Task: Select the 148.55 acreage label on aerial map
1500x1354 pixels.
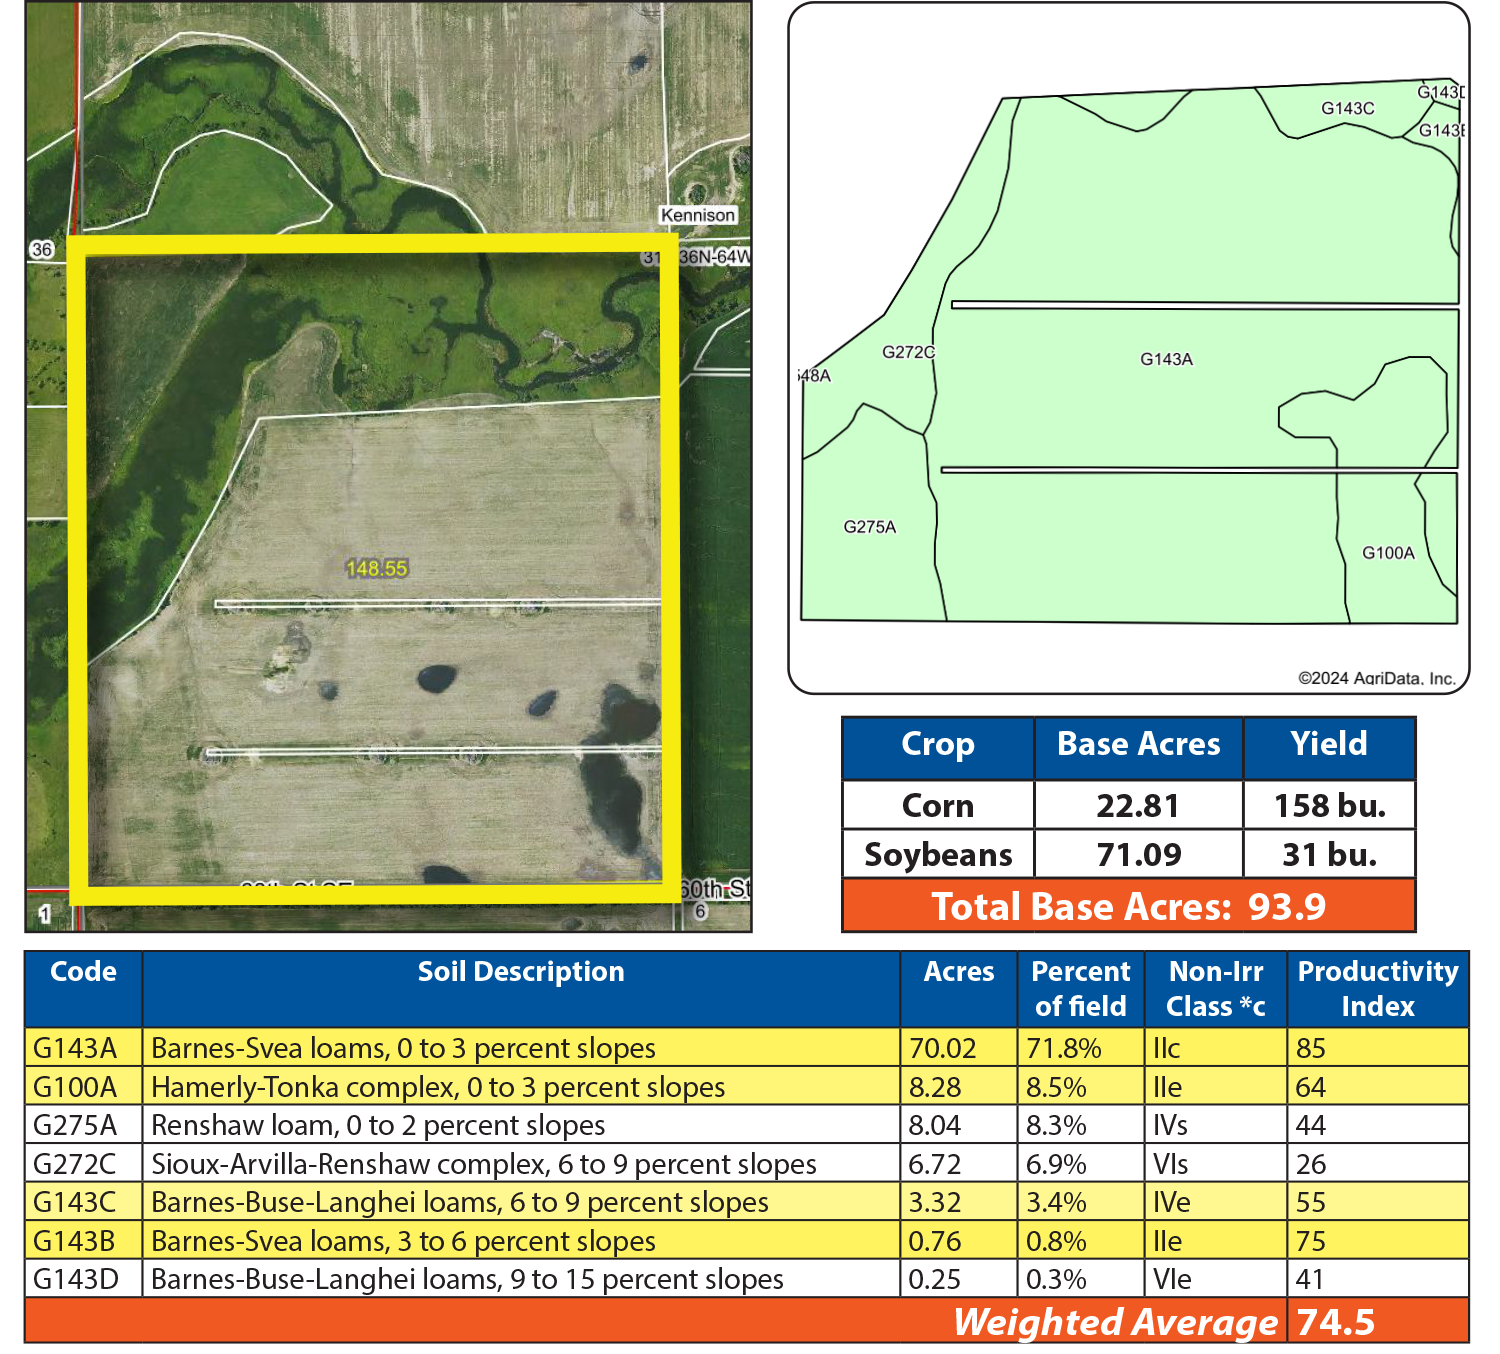Action: tap(376, 568)
